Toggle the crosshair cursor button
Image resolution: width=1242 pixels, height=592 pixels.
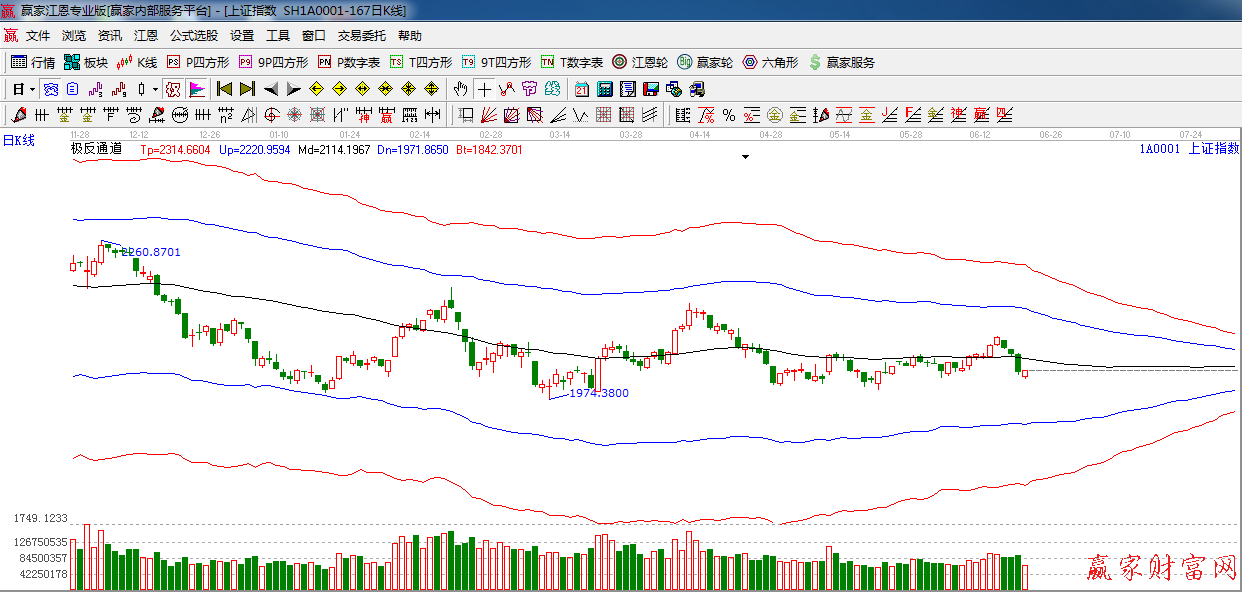[484, 89]
